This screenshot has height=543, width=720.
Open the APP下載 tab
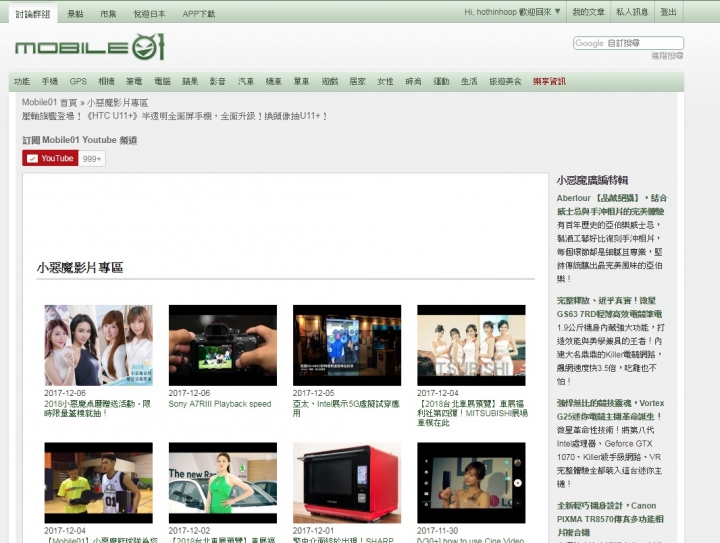198,14
